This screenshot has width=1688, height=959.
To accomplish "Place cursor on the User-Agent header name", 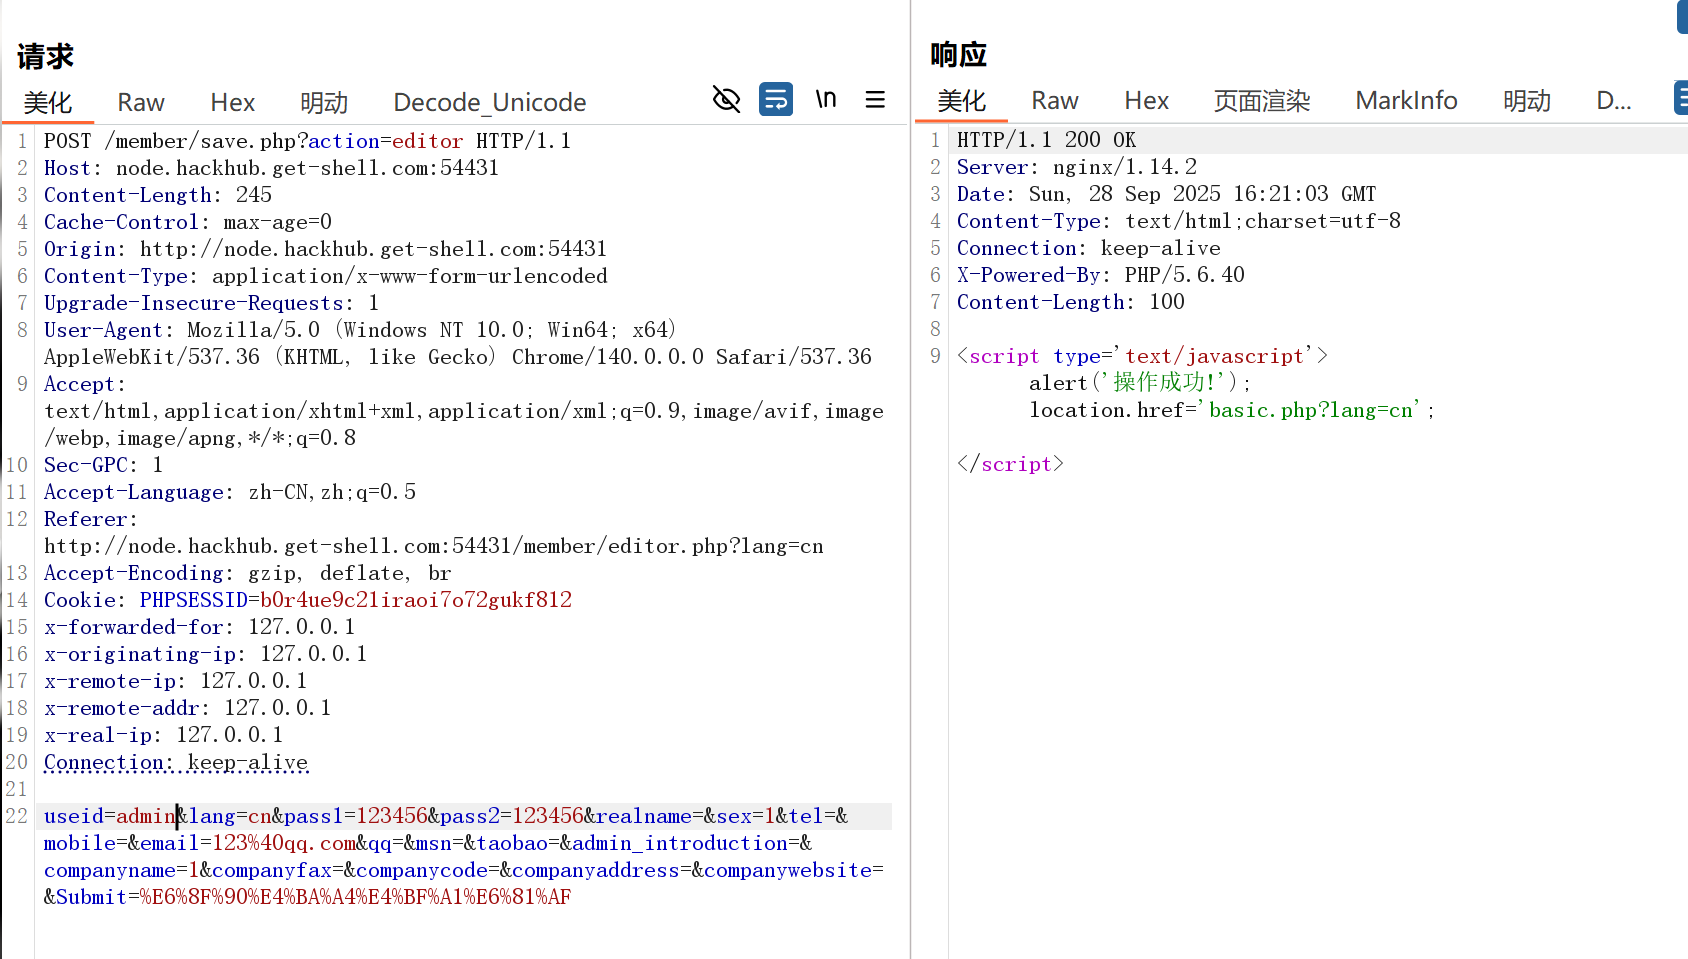I will click(x=103, y=330).
